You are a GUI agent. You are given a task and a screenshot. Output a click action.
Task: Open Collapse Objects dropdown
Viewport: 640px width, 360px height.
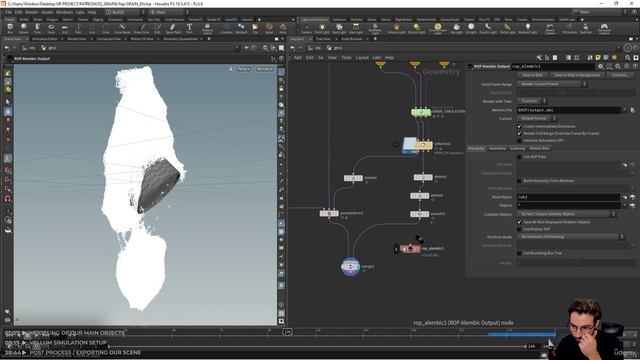567,214
